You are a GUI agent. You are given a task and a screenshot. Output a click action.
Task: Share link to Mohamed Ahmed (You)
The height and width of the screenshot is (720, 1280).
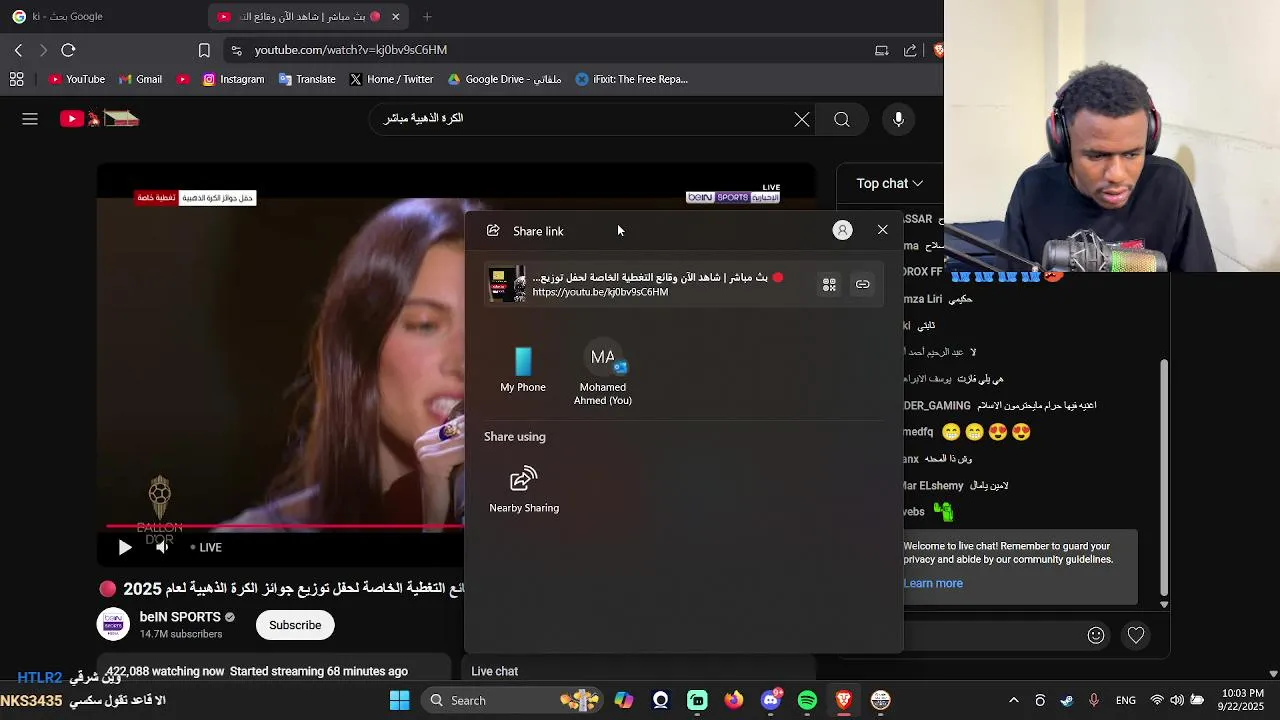point(603,372)
